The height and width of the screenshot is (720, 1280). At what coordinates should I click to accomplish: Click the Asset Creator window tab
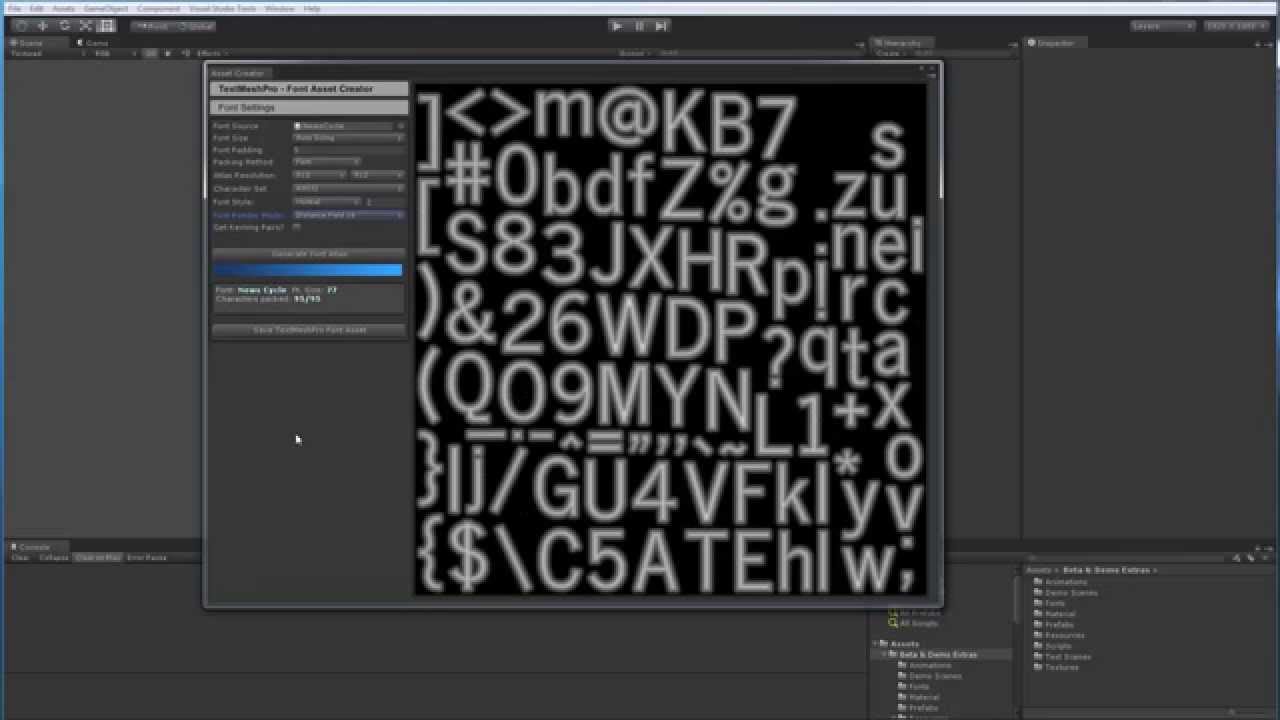(238, 73)
